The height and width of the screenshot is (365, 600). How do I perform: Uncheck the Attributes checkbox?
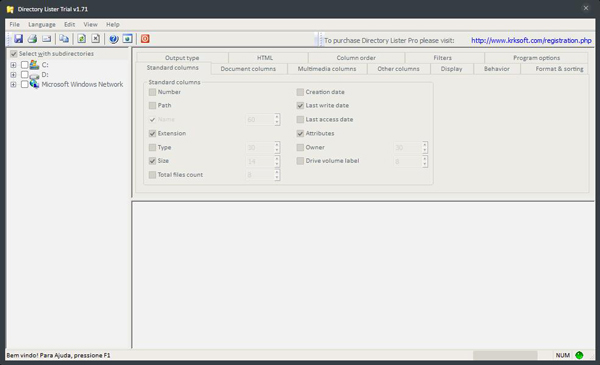click(x=300, y=133)
